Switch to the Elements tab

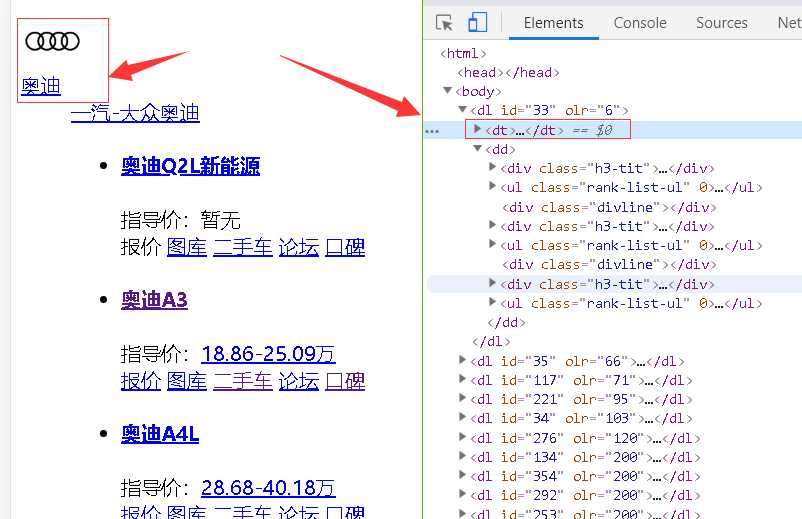553,23
